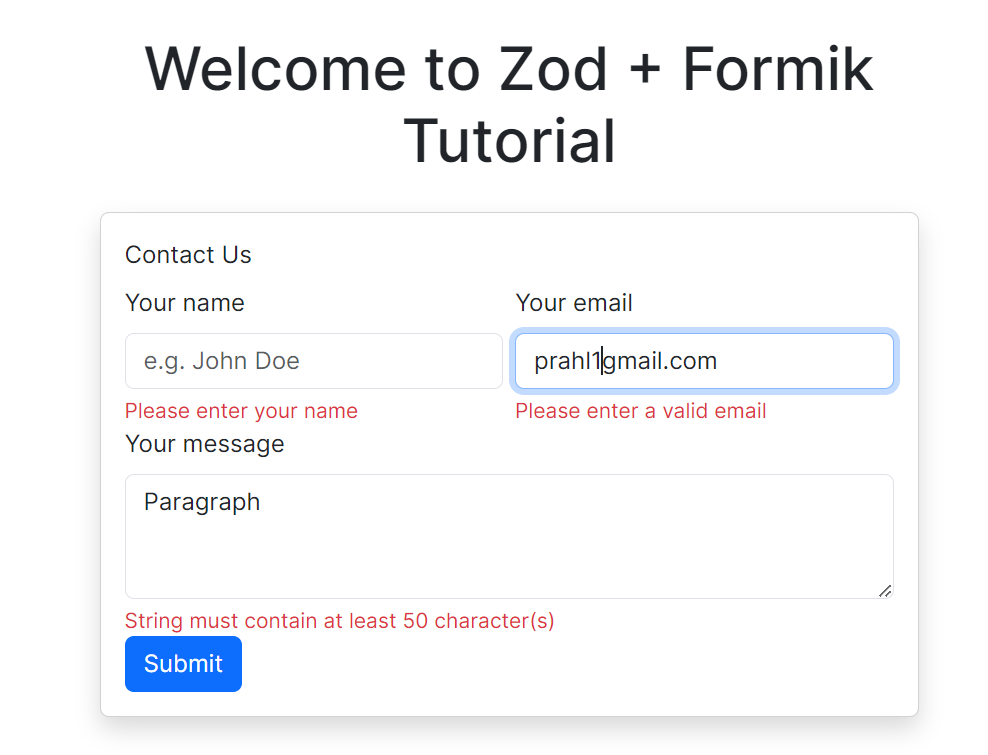Click the "Contact Us" card title
The image size is (988, 755).
tap(188, 255)
